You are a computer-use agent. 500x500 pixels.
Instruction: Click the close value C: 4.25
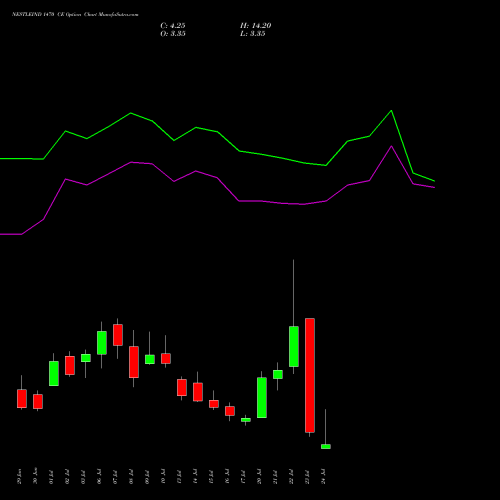coord(173,26)
